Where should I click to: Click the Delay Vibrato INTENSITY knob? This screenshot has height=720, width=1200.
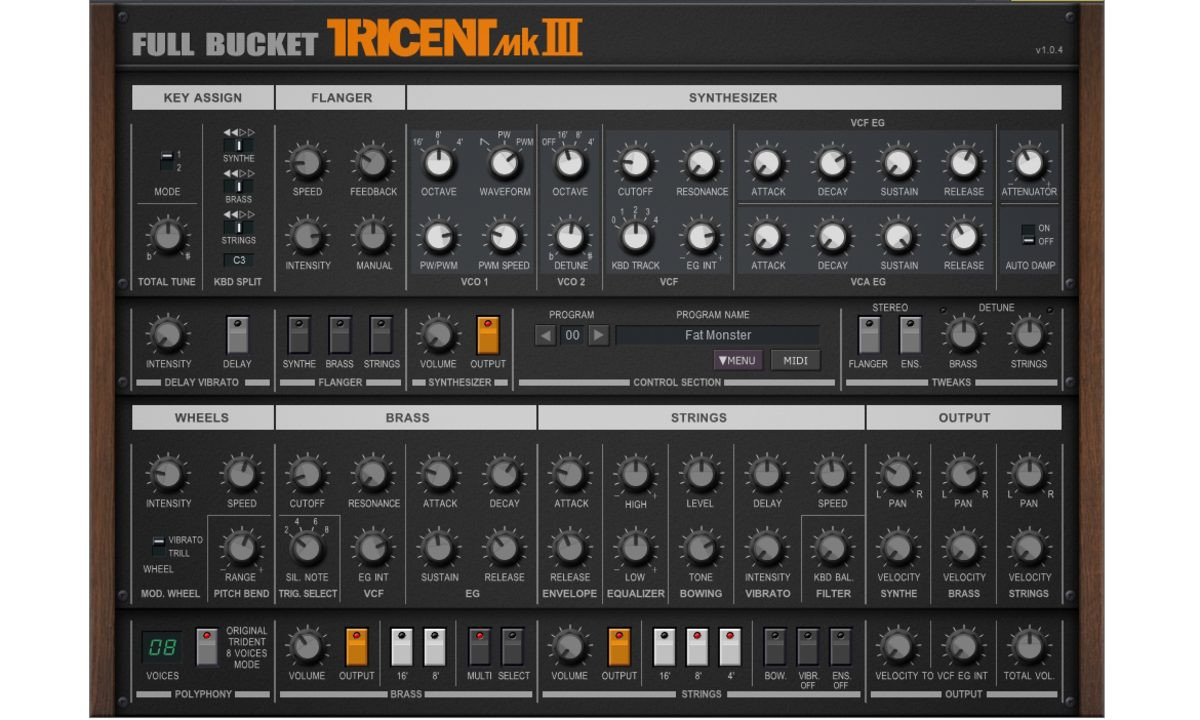click(167, 335)
